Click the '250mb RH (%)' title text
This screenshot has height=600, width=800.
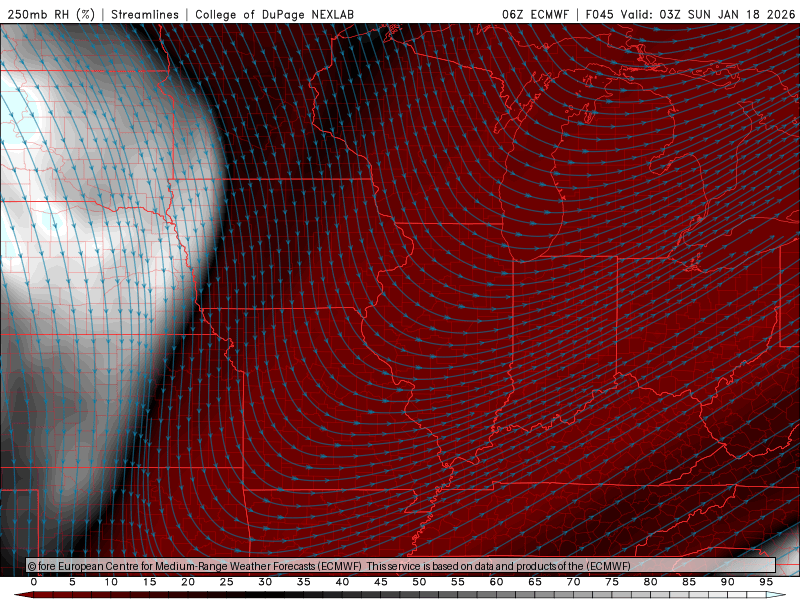(x=51, y=14)
